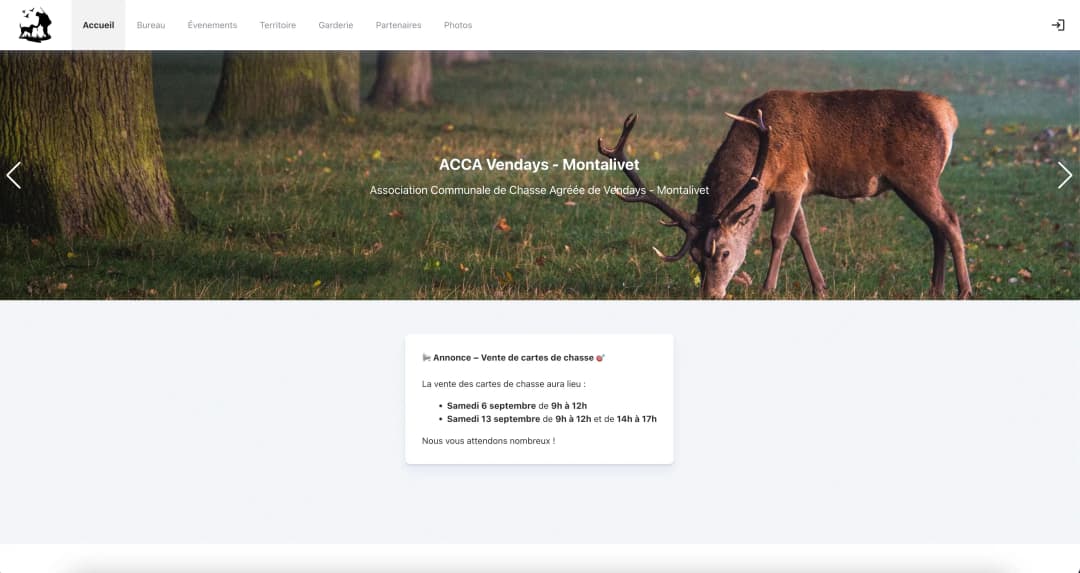1080x573 pixels.
Task: Click 'Nous vous attendons nombreux !' text
Action: pyautogui.click(x=488, y=441)
